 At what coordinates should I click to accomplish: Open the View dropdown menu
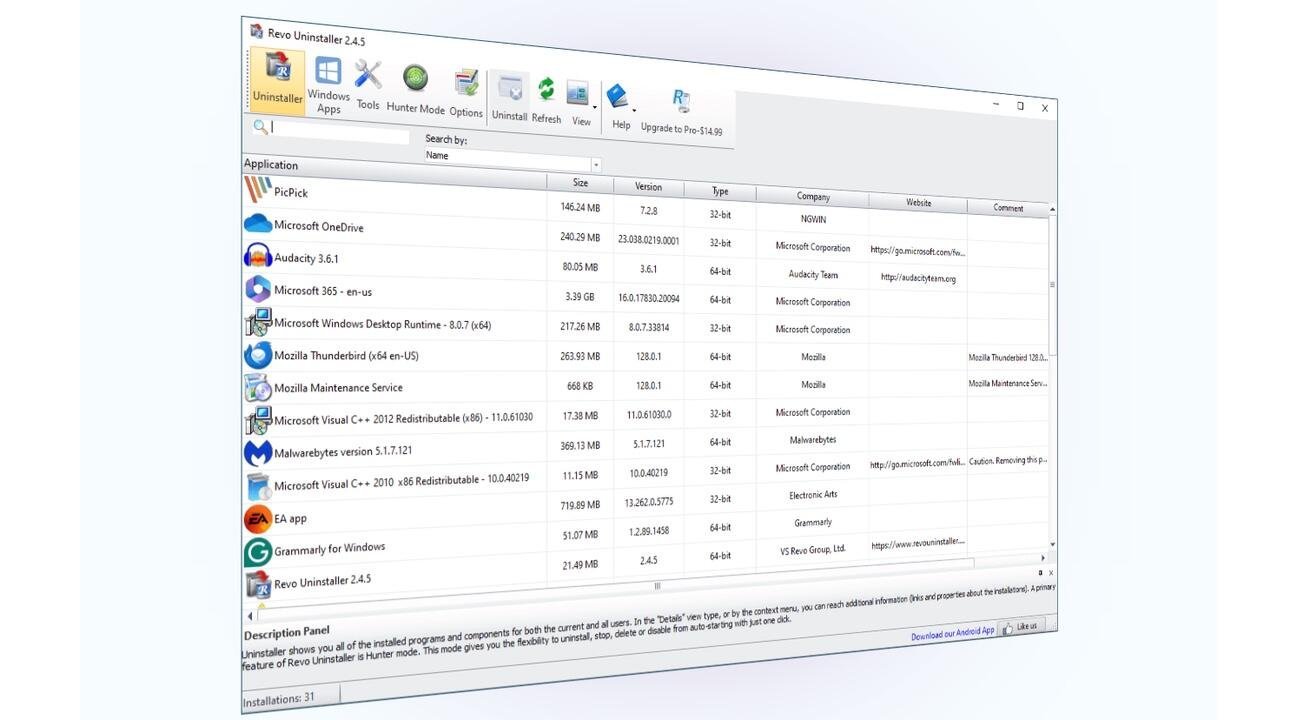pos(595,106)
